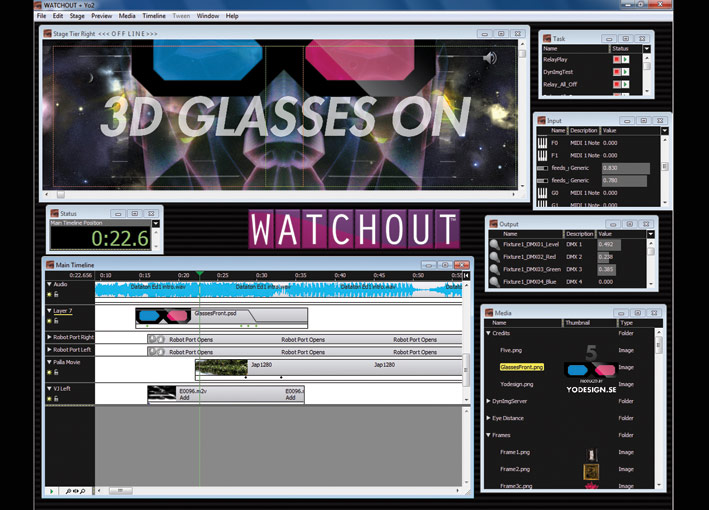The height and width of the screenshot is (510, 709).
Task: Open the Output window dropdown arrow
Action: tap(650, 234)
